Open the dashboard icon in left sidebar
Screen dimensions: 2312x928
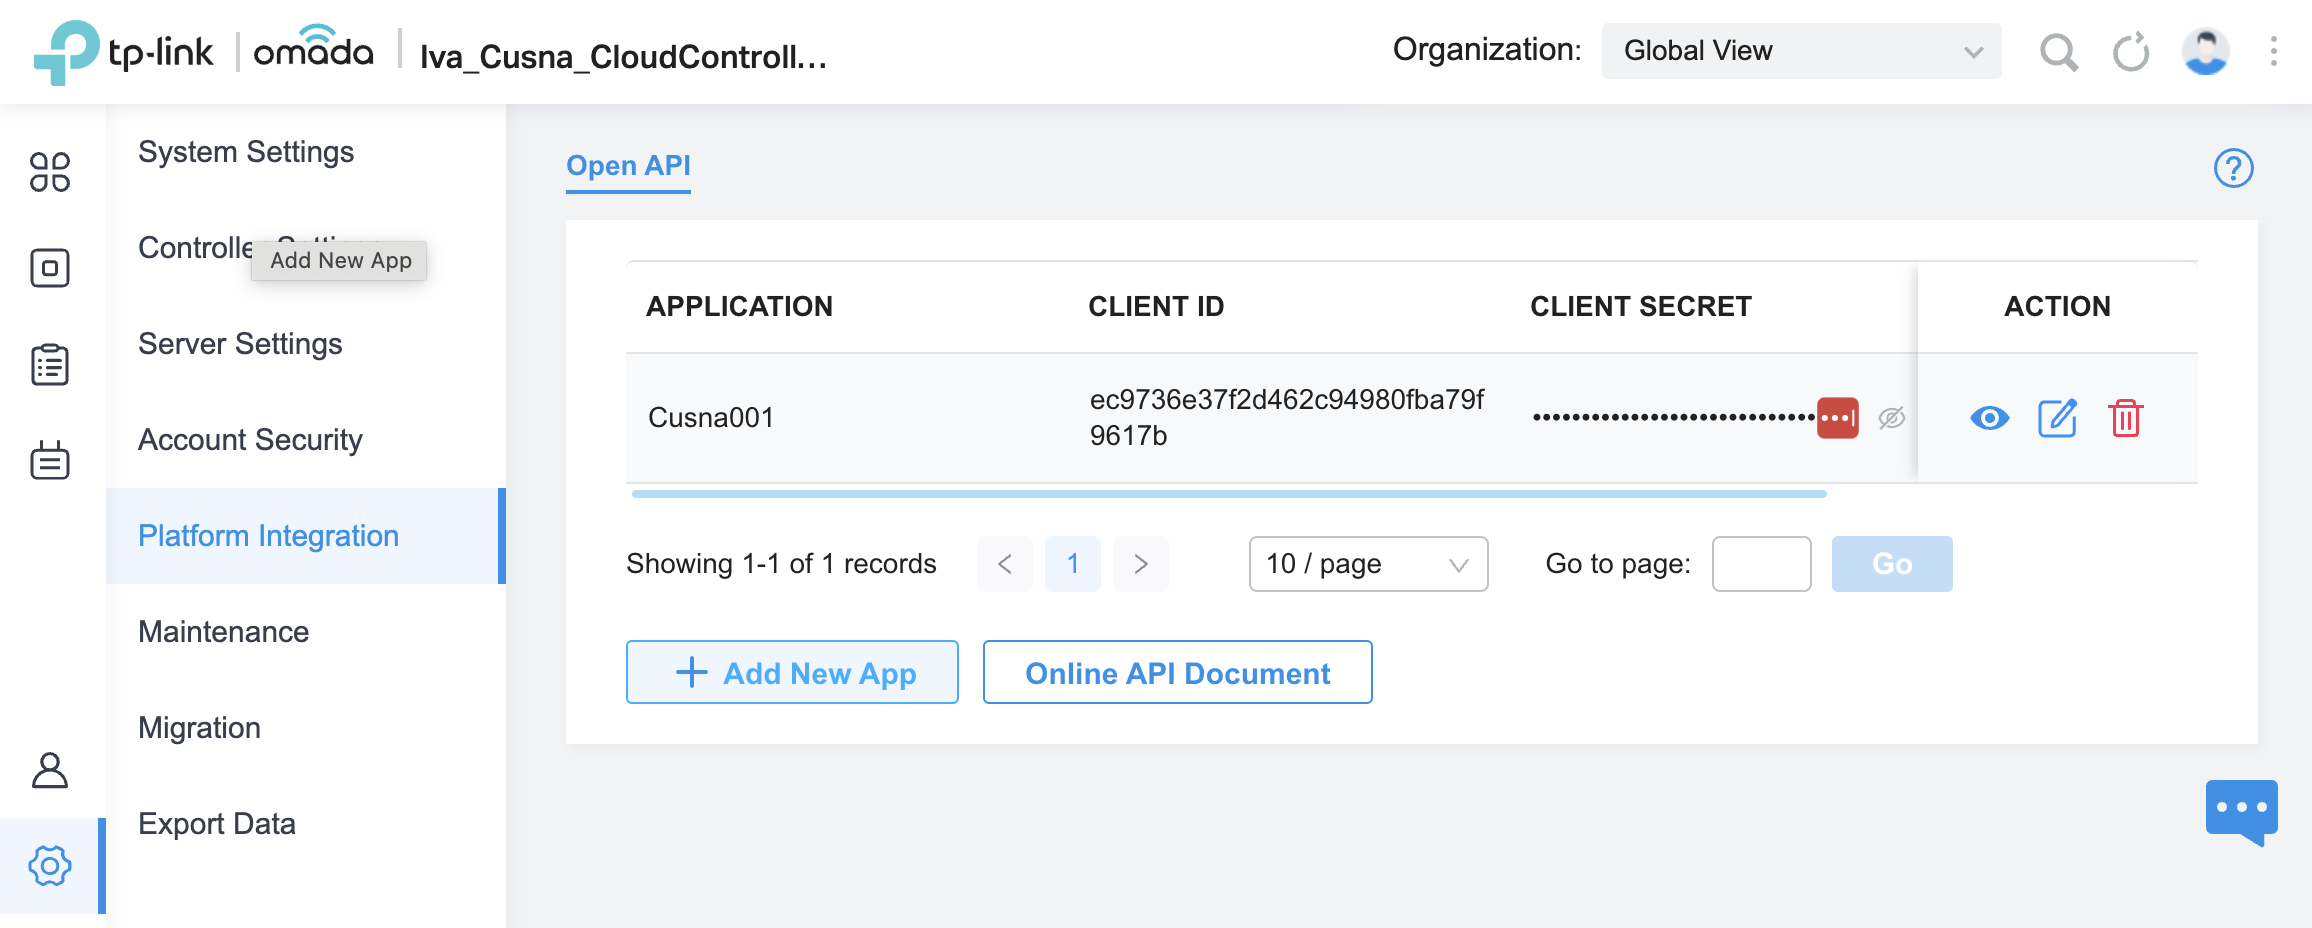(x=50, y=172)
